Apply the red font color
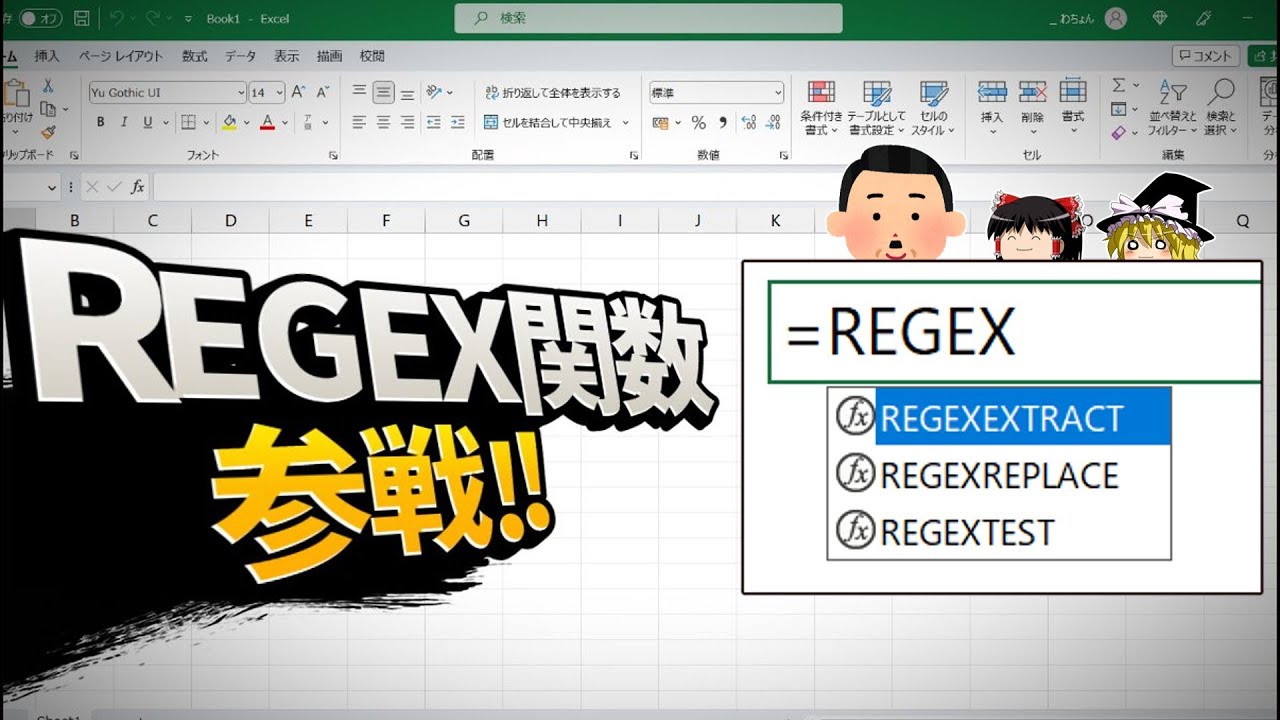 click(x=268, y=122)
